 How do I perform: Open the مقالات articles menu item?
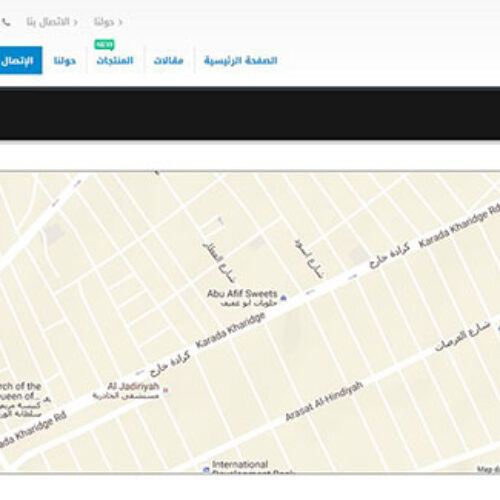coord(168,60)
